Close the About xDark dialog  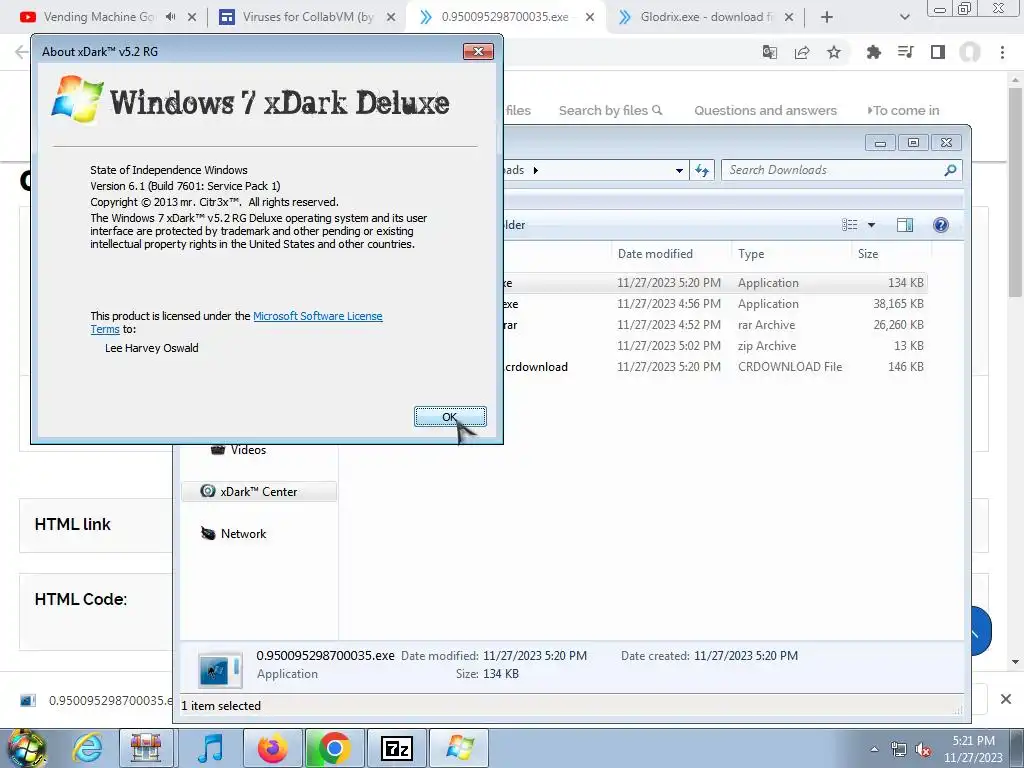[478, 52]
